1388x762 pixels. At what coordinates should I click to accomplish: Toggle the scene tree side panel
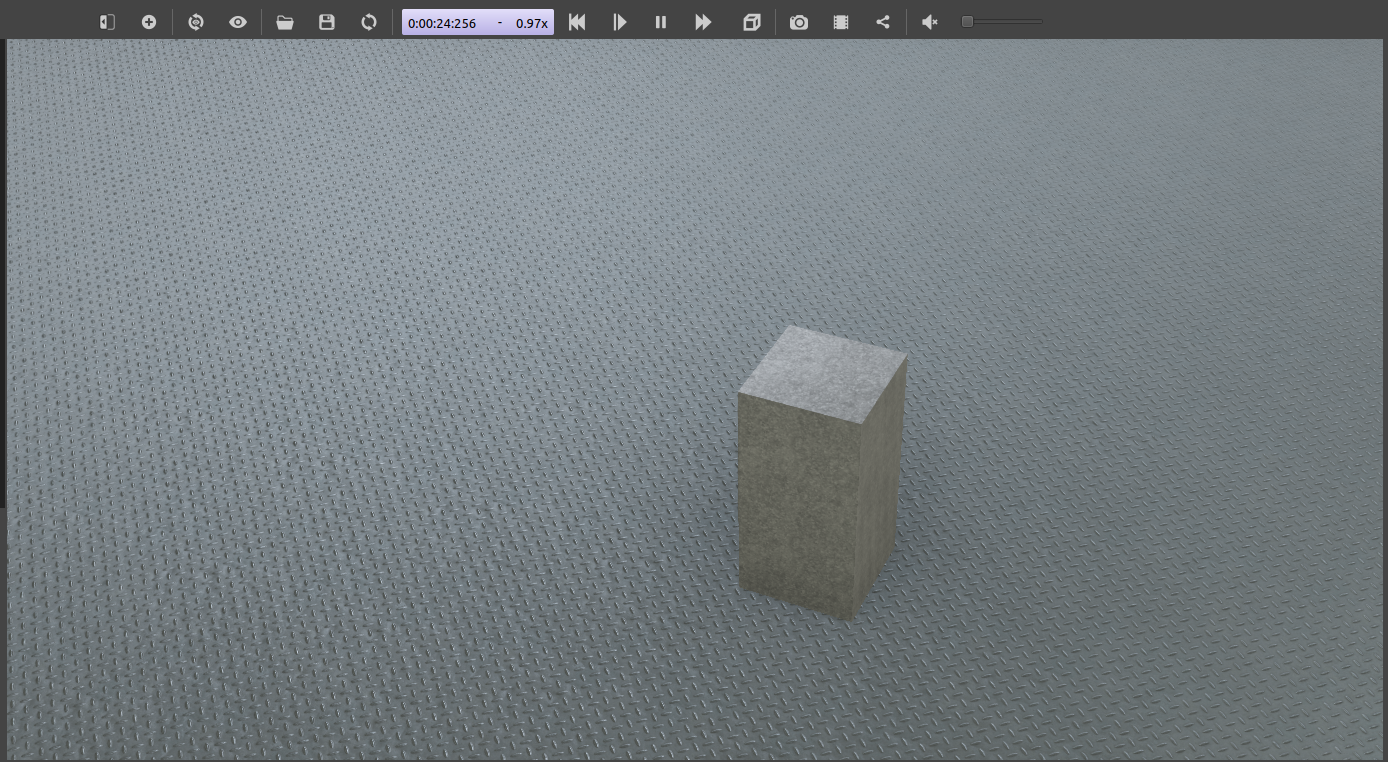107,22
